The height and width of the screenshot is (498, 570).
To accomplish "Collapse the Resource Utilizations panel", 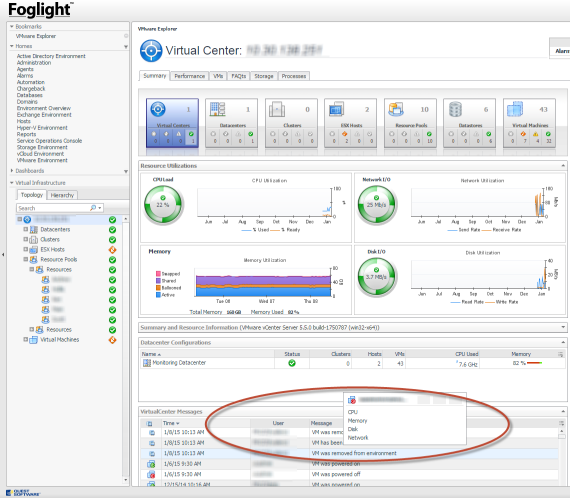I will tap(563, 165).
